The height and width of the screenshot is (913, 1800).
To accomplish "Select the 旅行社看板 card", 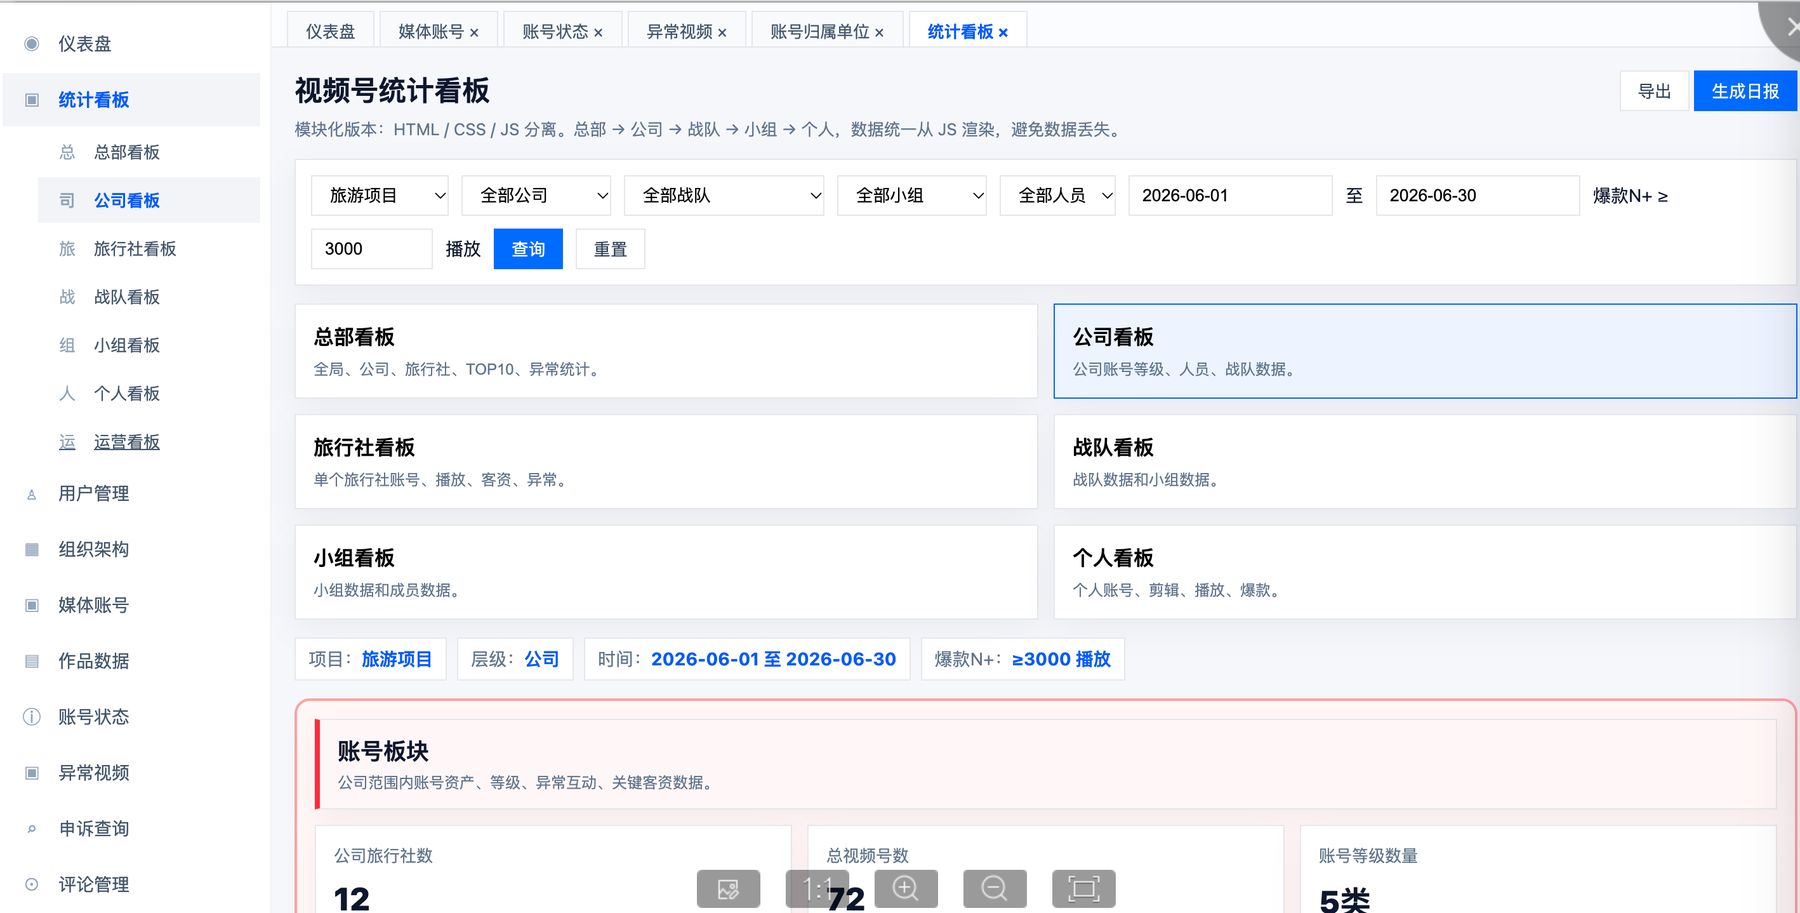I will pos(666,462).
